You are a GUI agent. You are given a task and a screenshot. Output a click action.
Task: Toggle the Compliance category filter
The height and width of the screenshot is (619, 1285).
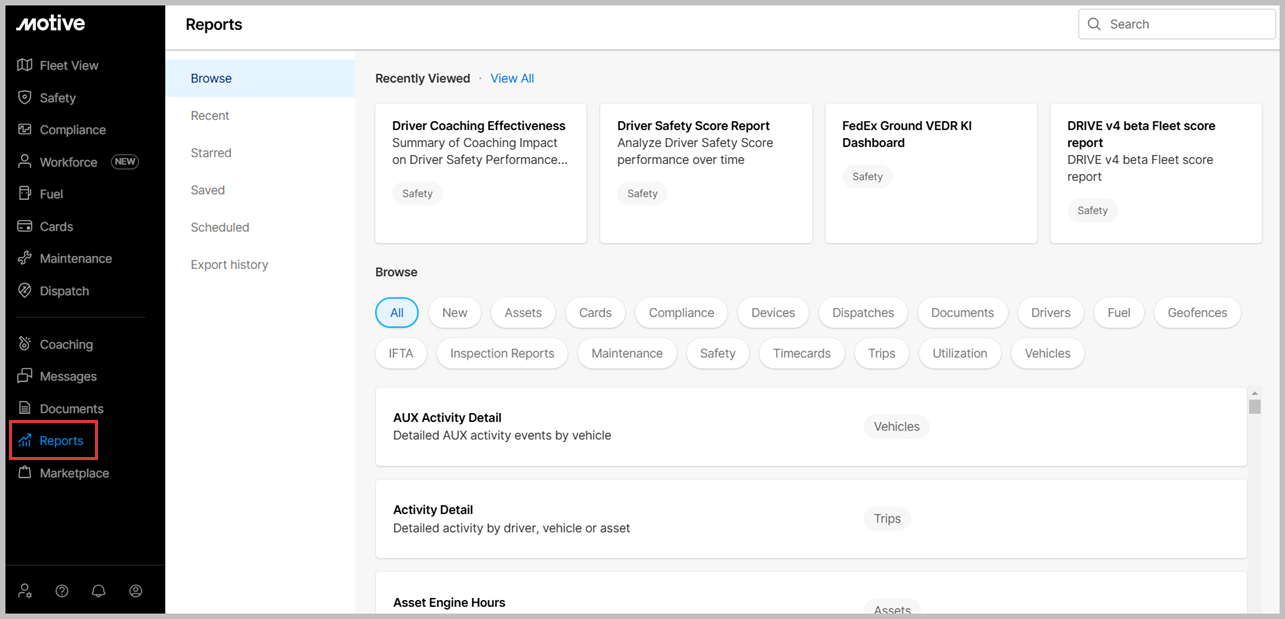point(681,313)
